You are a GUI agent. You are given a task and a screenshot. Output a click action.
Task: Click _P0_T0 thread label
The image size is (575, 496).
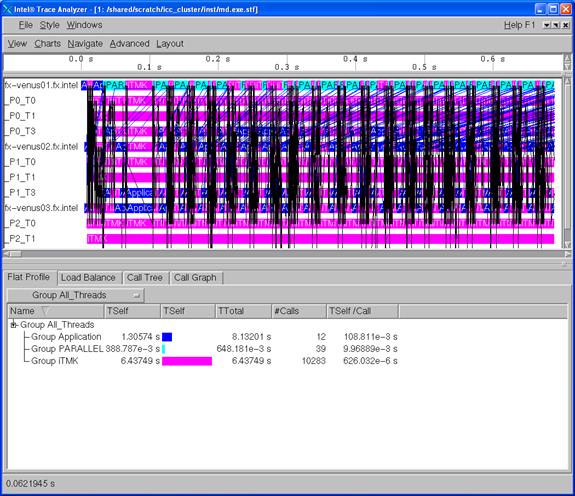point(21,100)
